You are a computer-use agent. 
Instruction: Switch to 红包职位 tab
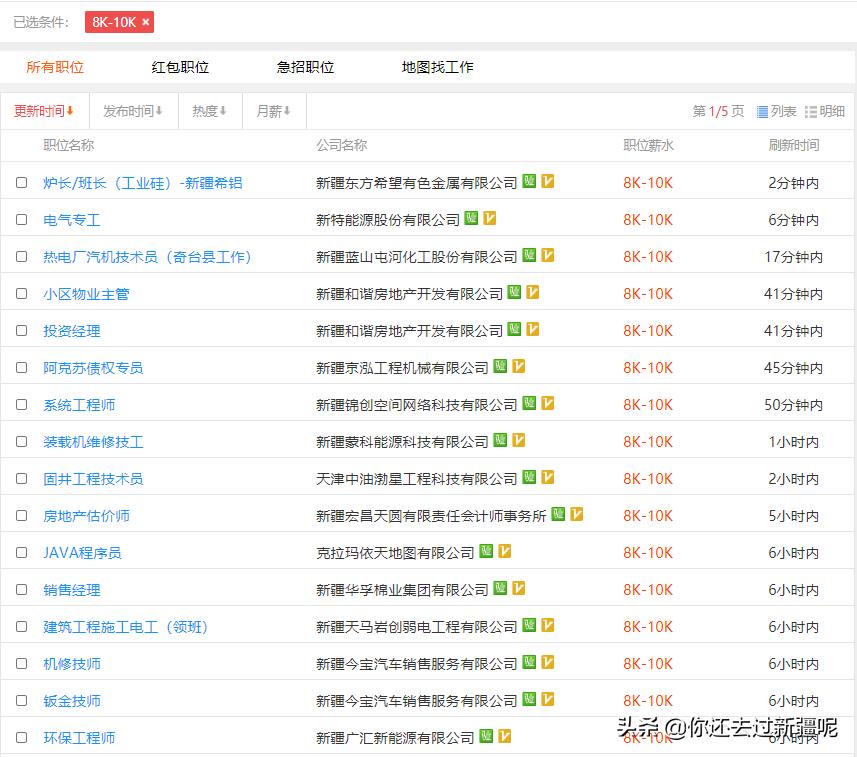[180, 66]
